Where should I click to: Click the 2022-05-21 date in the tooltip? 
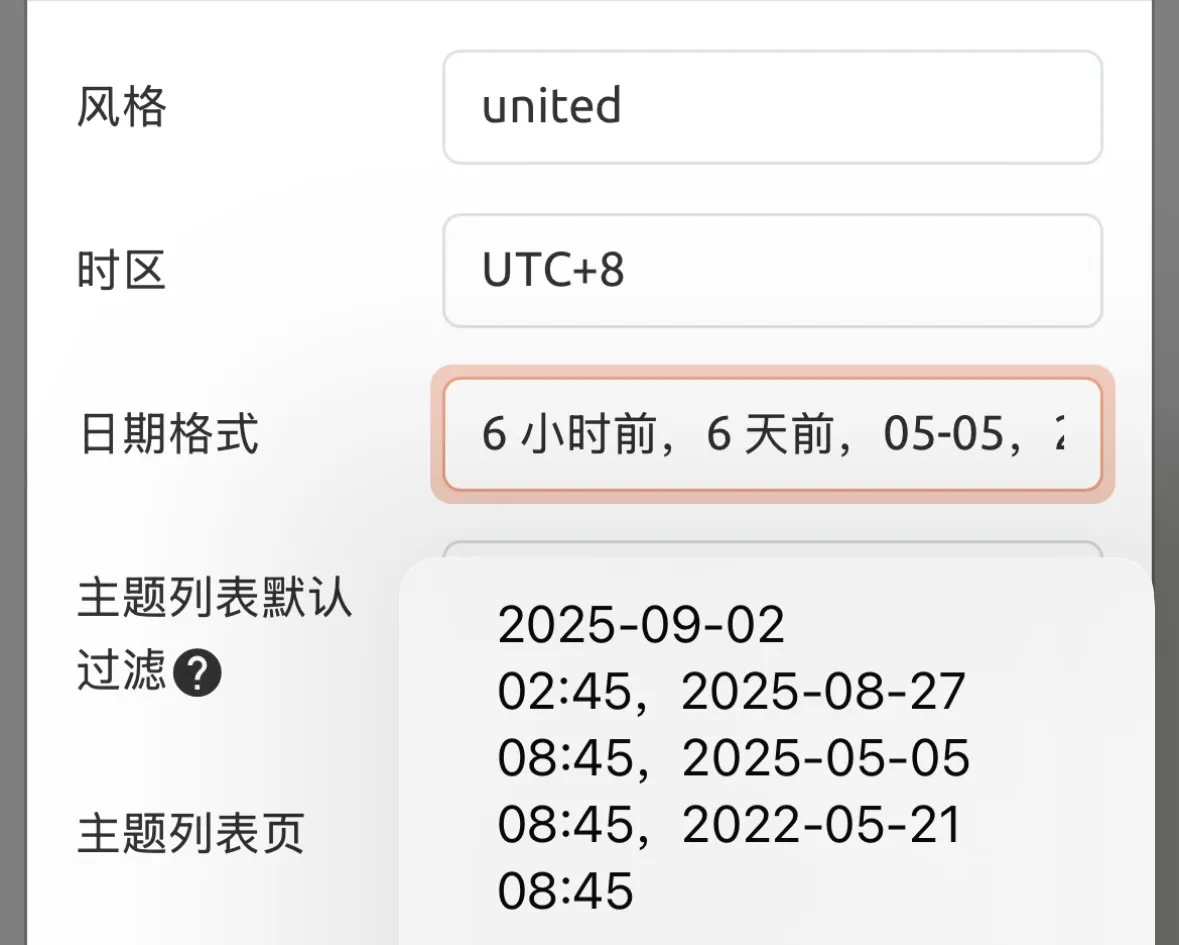[x=821, y=826]
